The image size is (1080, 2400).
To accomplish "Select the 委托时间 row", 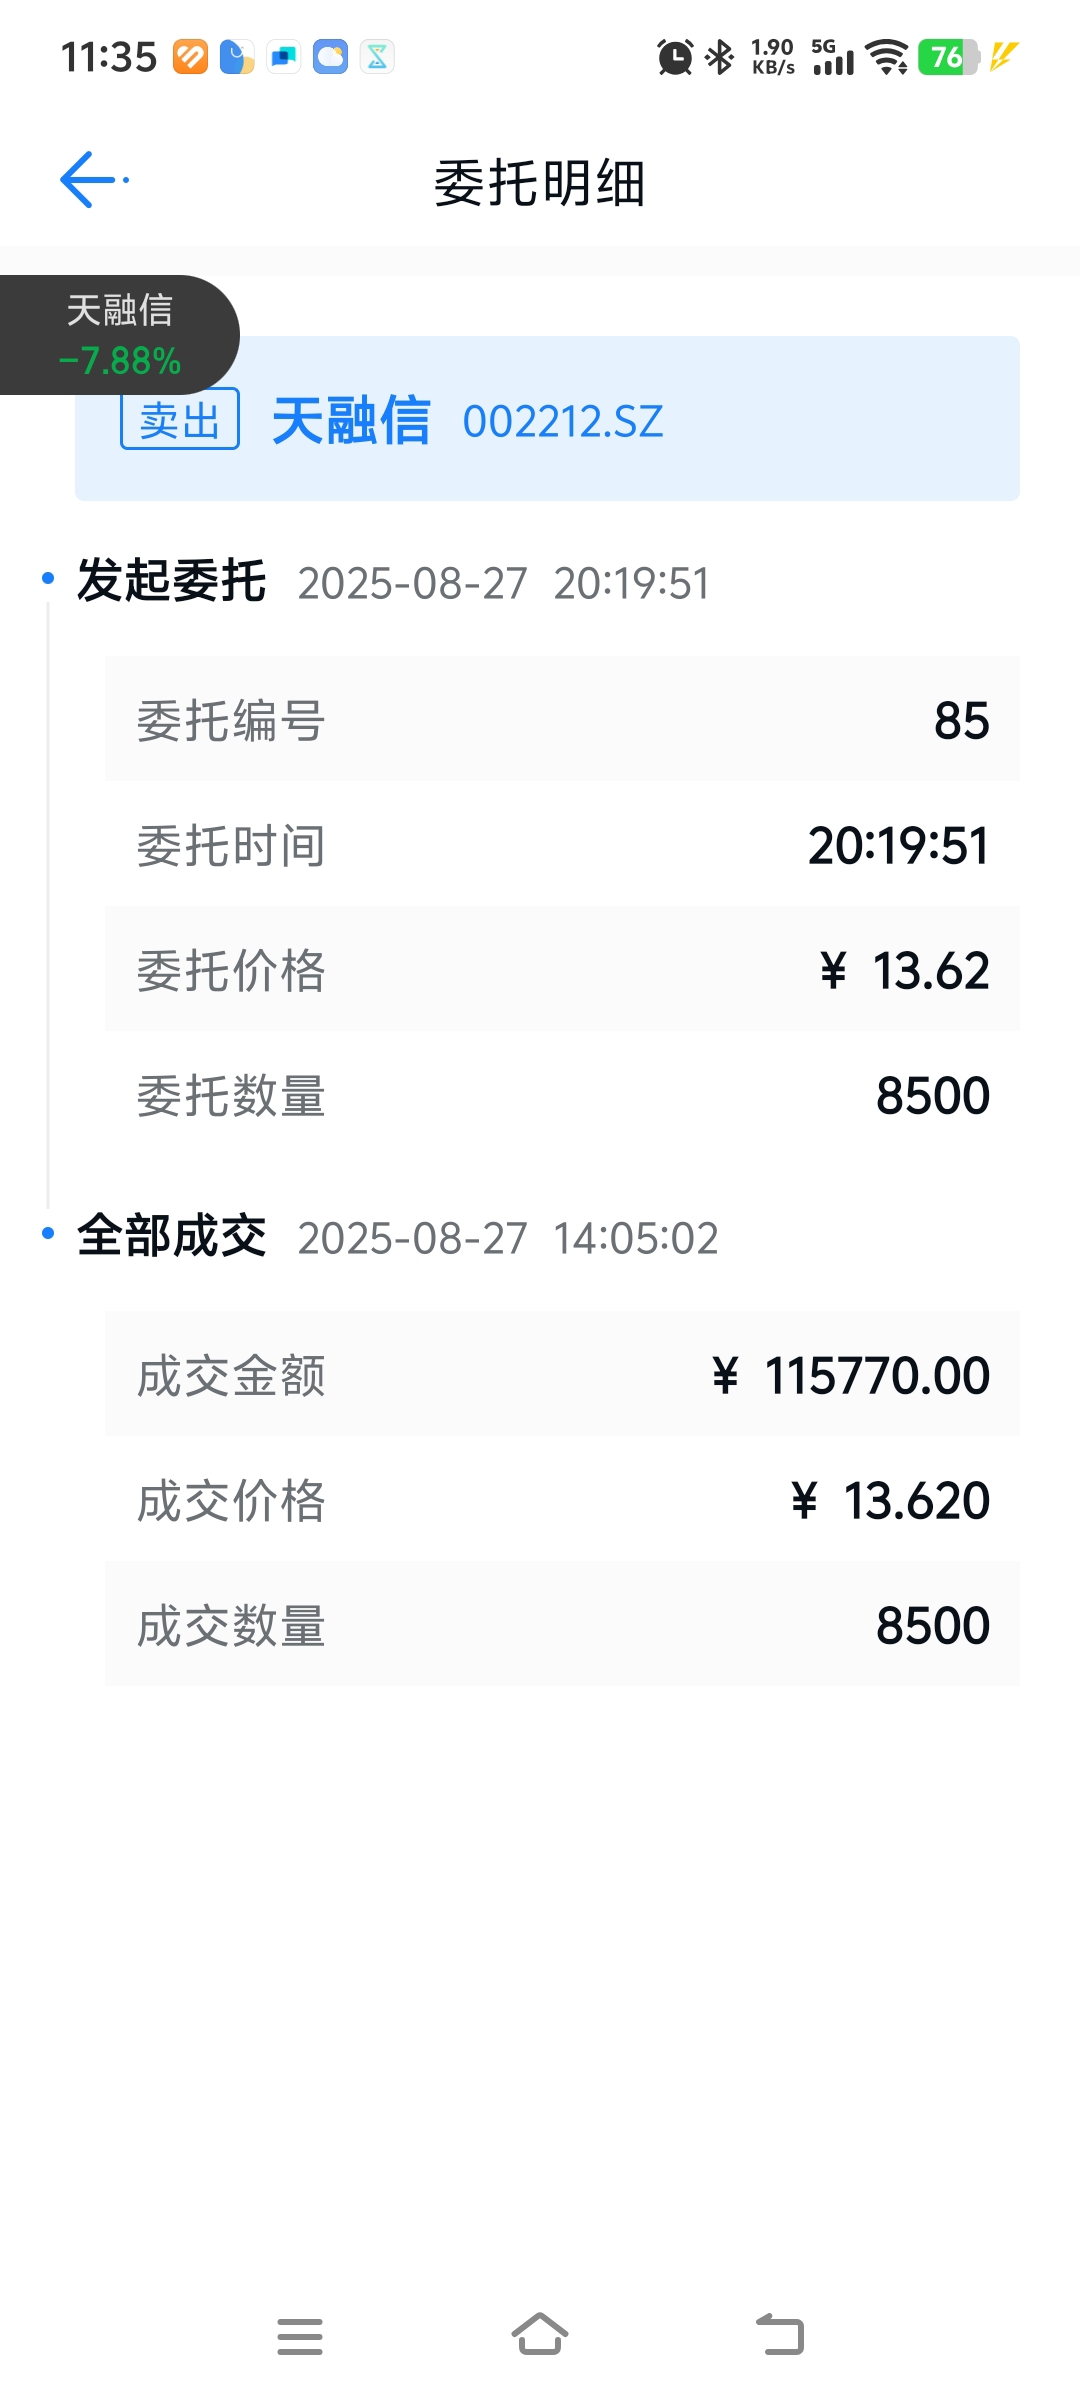I will [x=562, y=844].
